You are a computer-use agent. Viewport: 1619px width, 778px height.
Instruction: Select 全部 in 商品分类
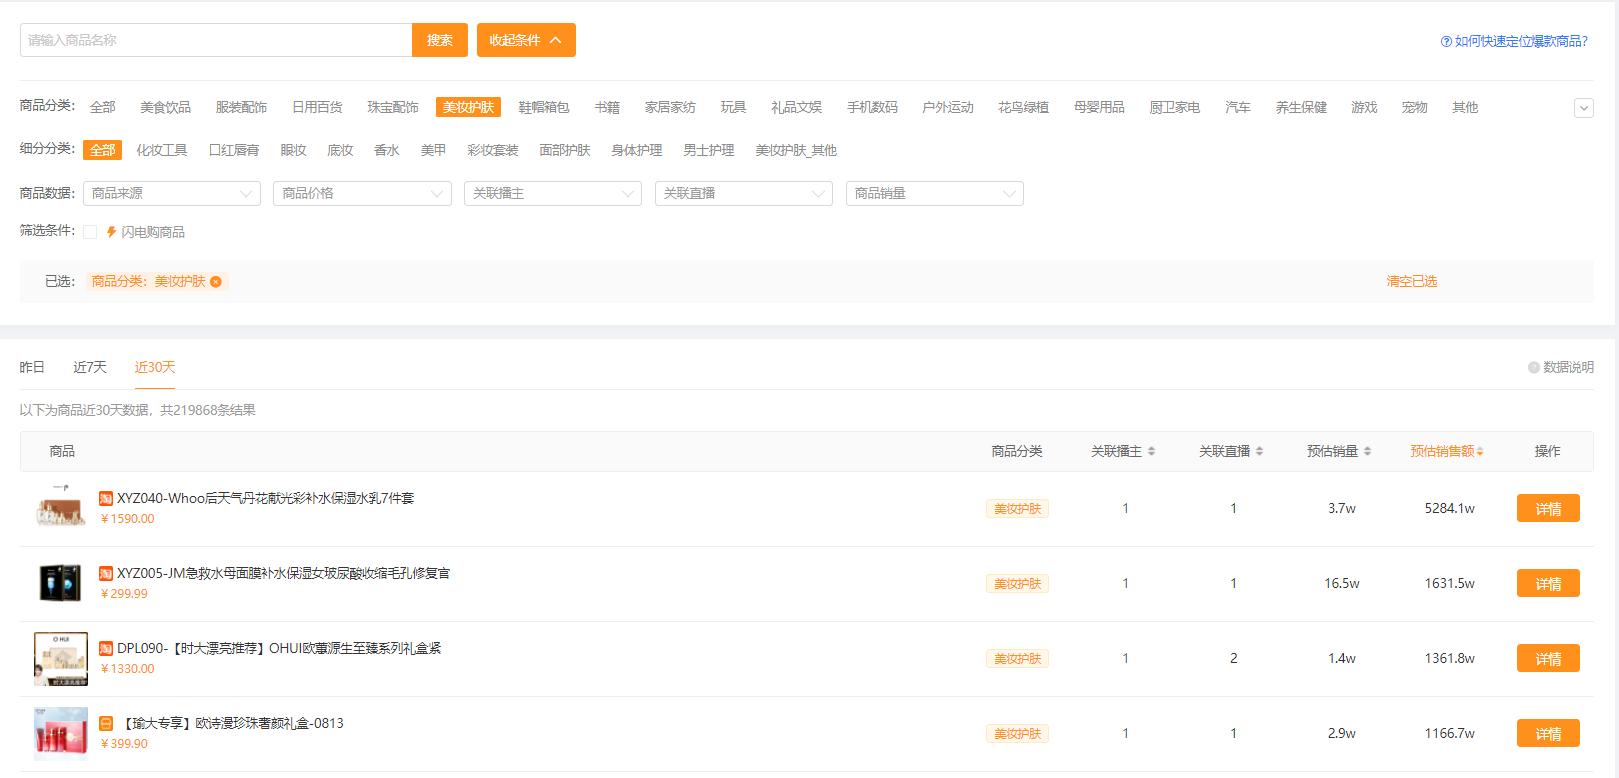(x=103, y=107)
